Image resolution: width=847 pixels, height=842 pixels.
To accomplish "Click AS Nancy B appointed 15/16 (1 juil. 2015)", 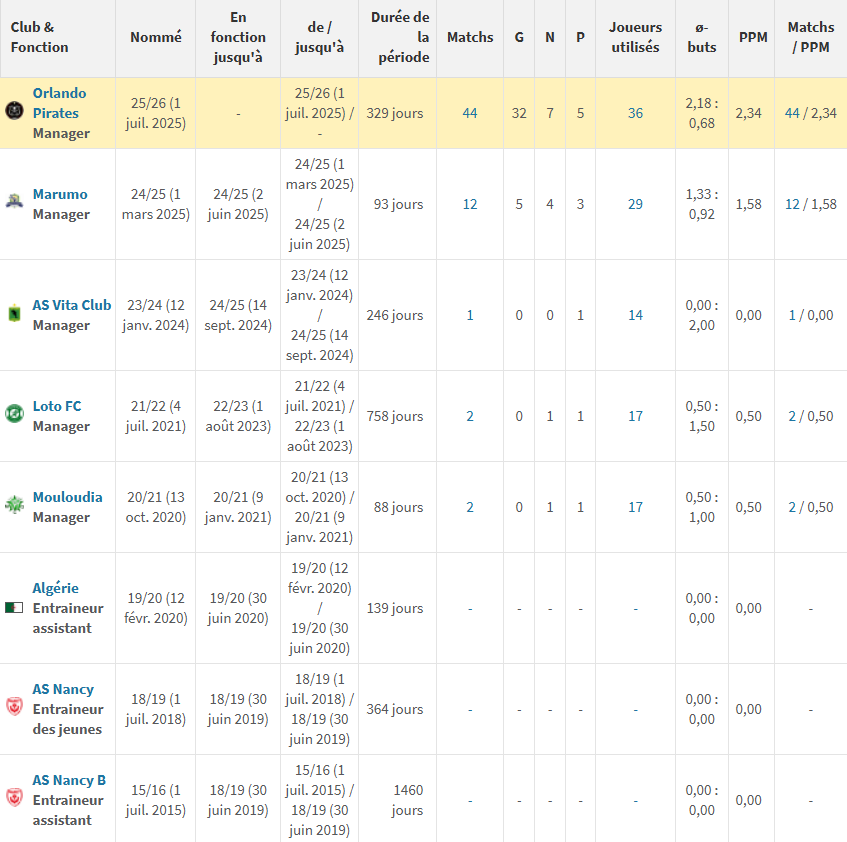I will 156,800.
